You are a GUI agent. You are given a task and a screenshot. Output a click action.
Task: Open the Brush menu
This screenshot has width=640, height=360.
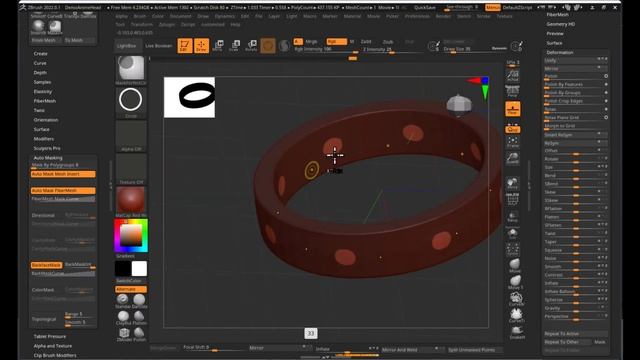140,16
